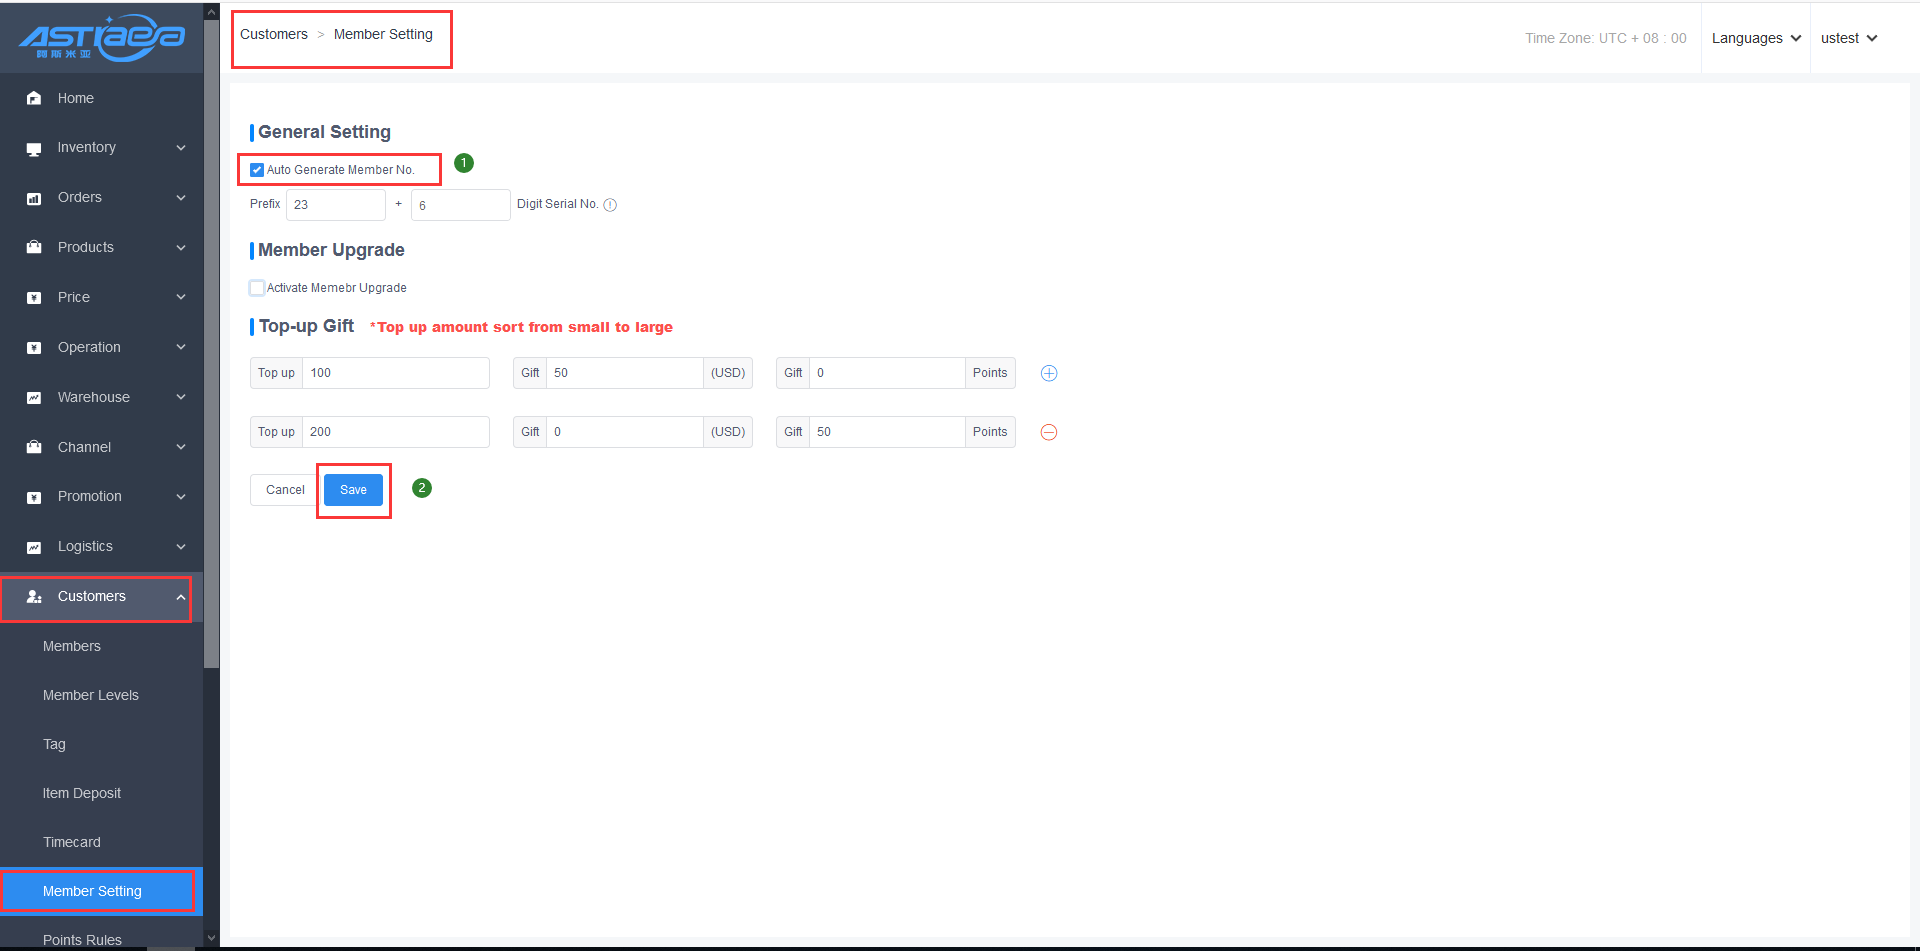Viewport: 1920px width, 951px height.
Task: Click the Save button
Action: pos(353,490)
